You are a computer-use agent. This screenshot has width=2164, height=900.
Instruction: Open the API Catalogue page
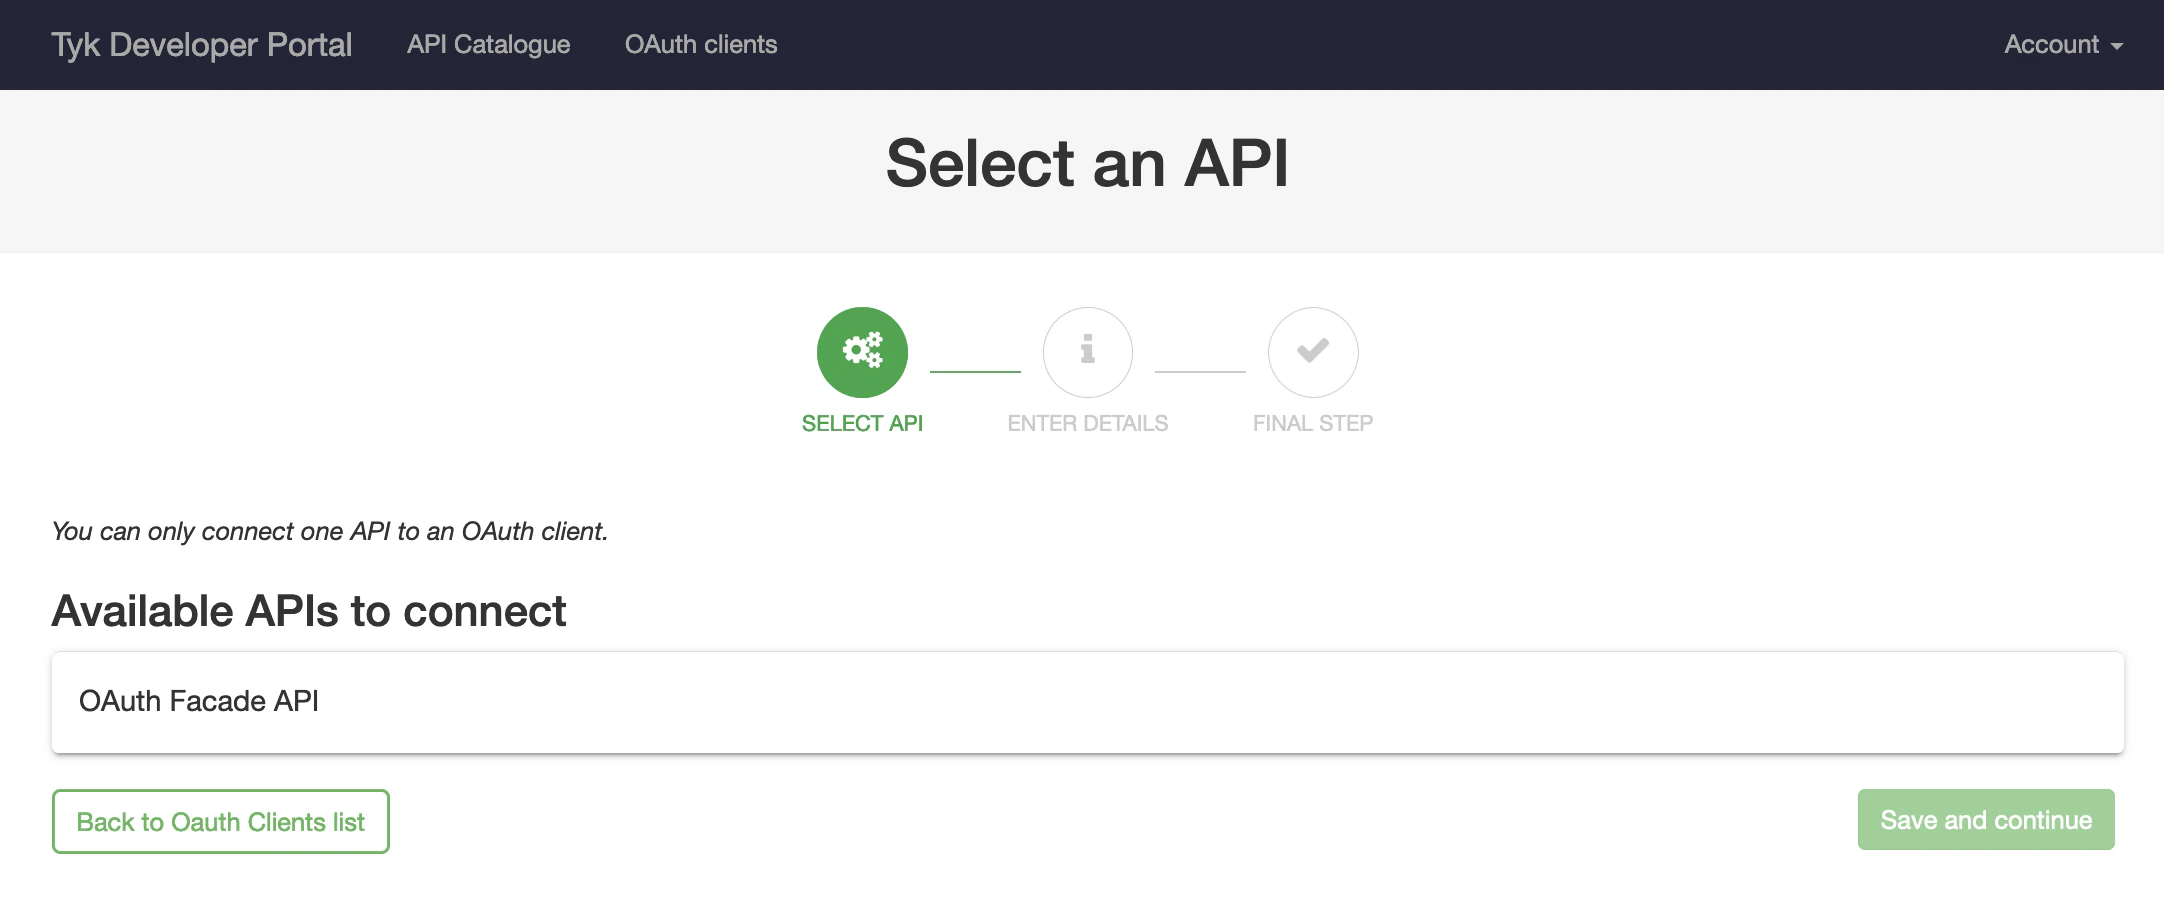pos(488,44)
